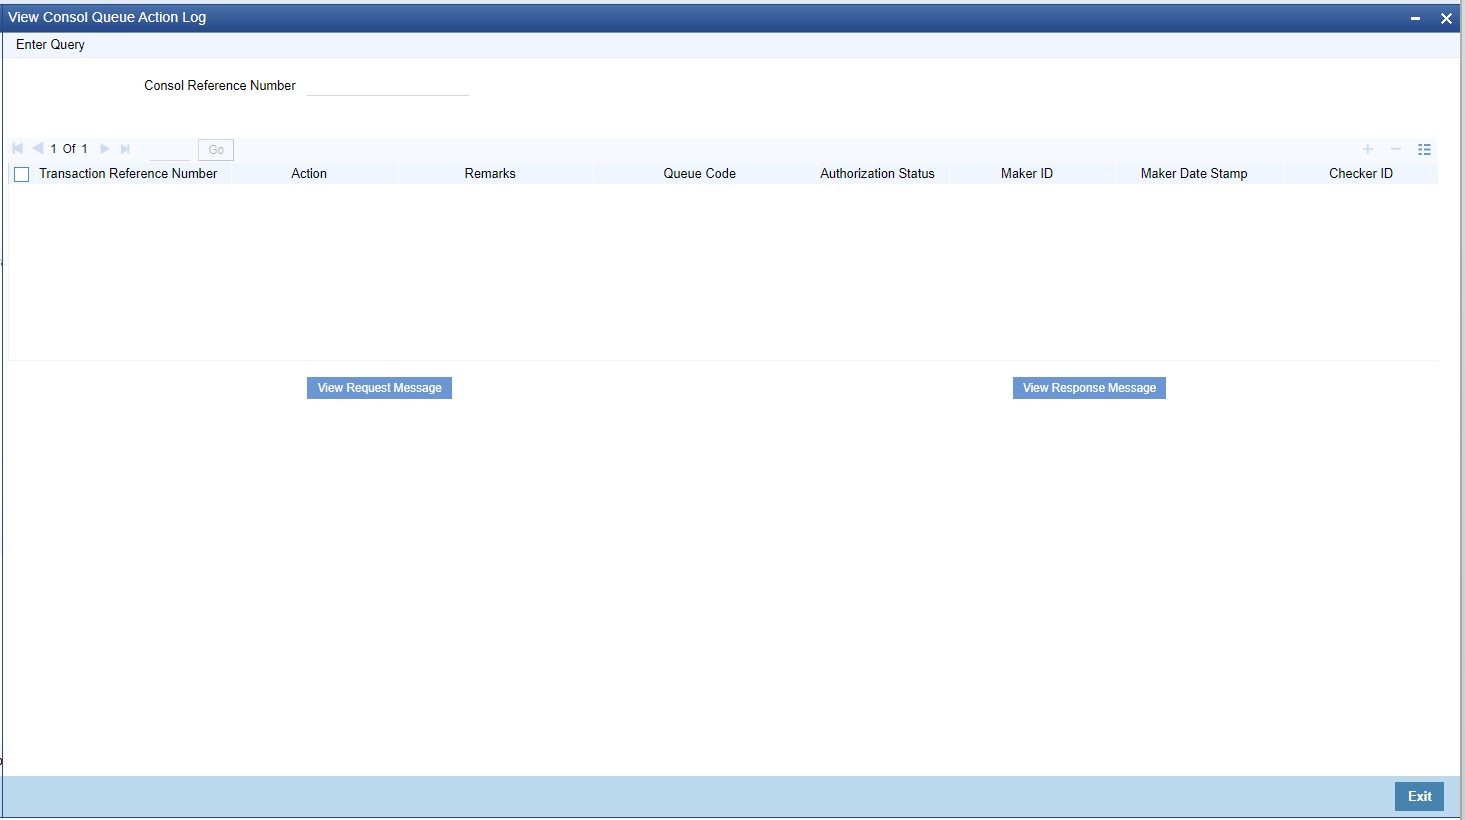Click the Maker ID column header
The image size is (1465, 820).
[1027, 174]
